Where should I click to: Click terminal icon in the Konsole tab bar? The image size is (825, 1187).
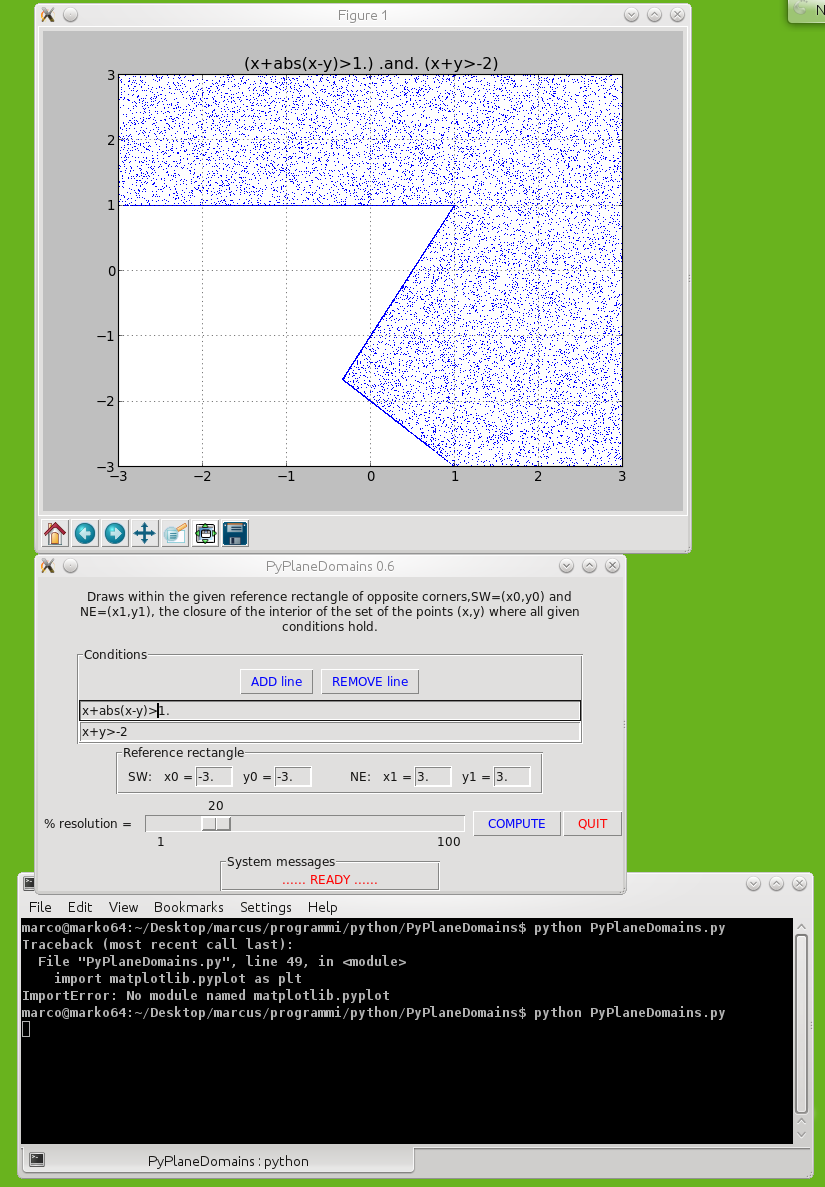[x=36, y=1159]
